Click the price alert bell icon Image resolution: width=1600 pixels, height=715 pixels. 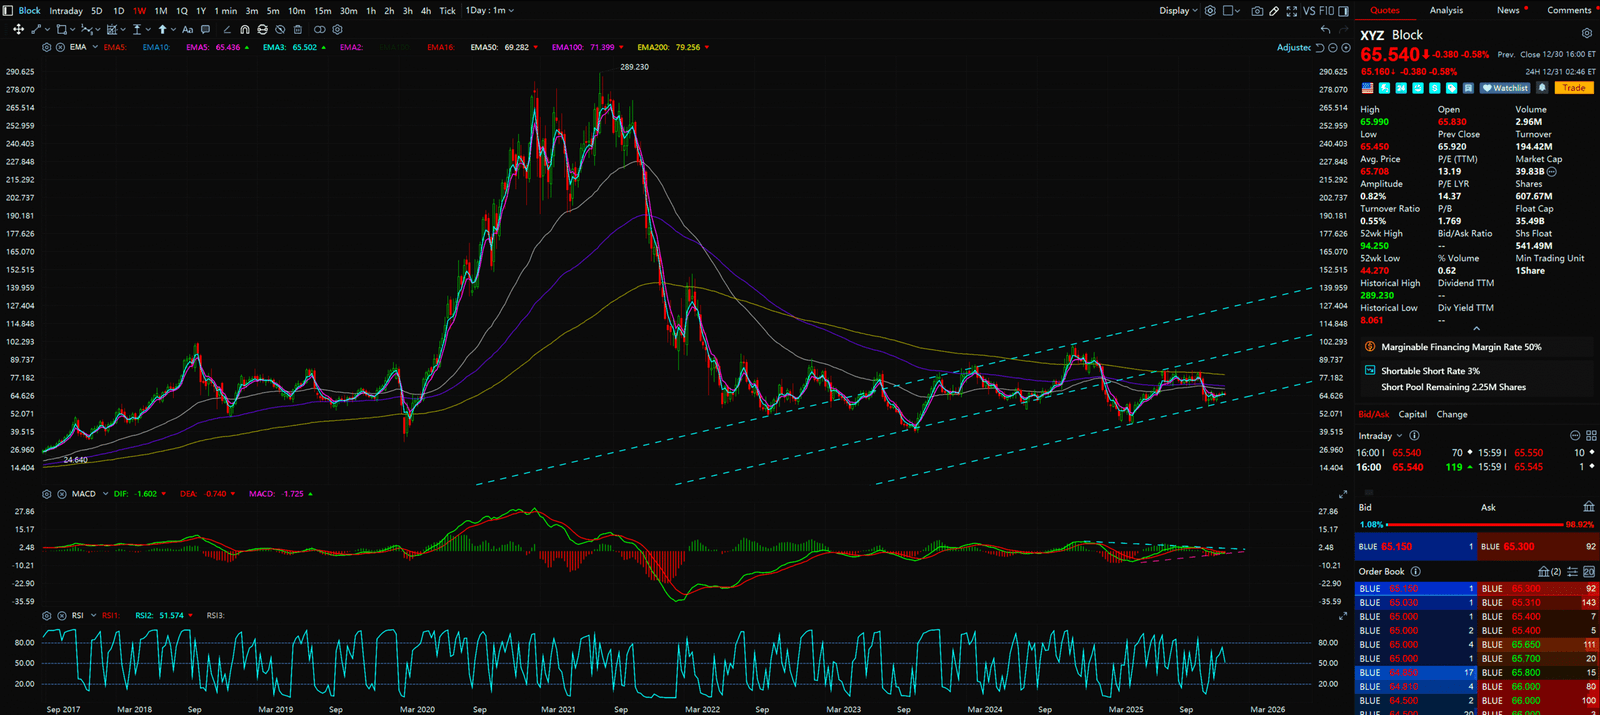[x=1542, y=88]
